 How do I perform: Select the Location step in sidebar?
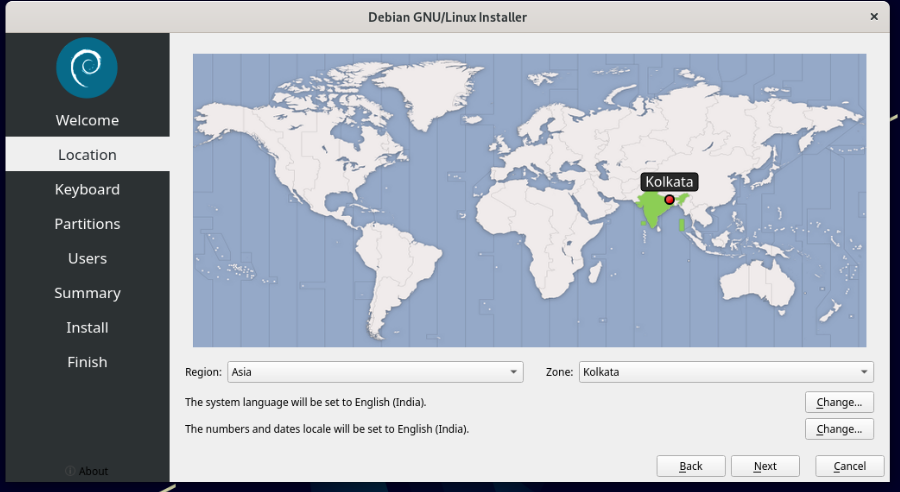pyautogui.click(x=87, y=155)
